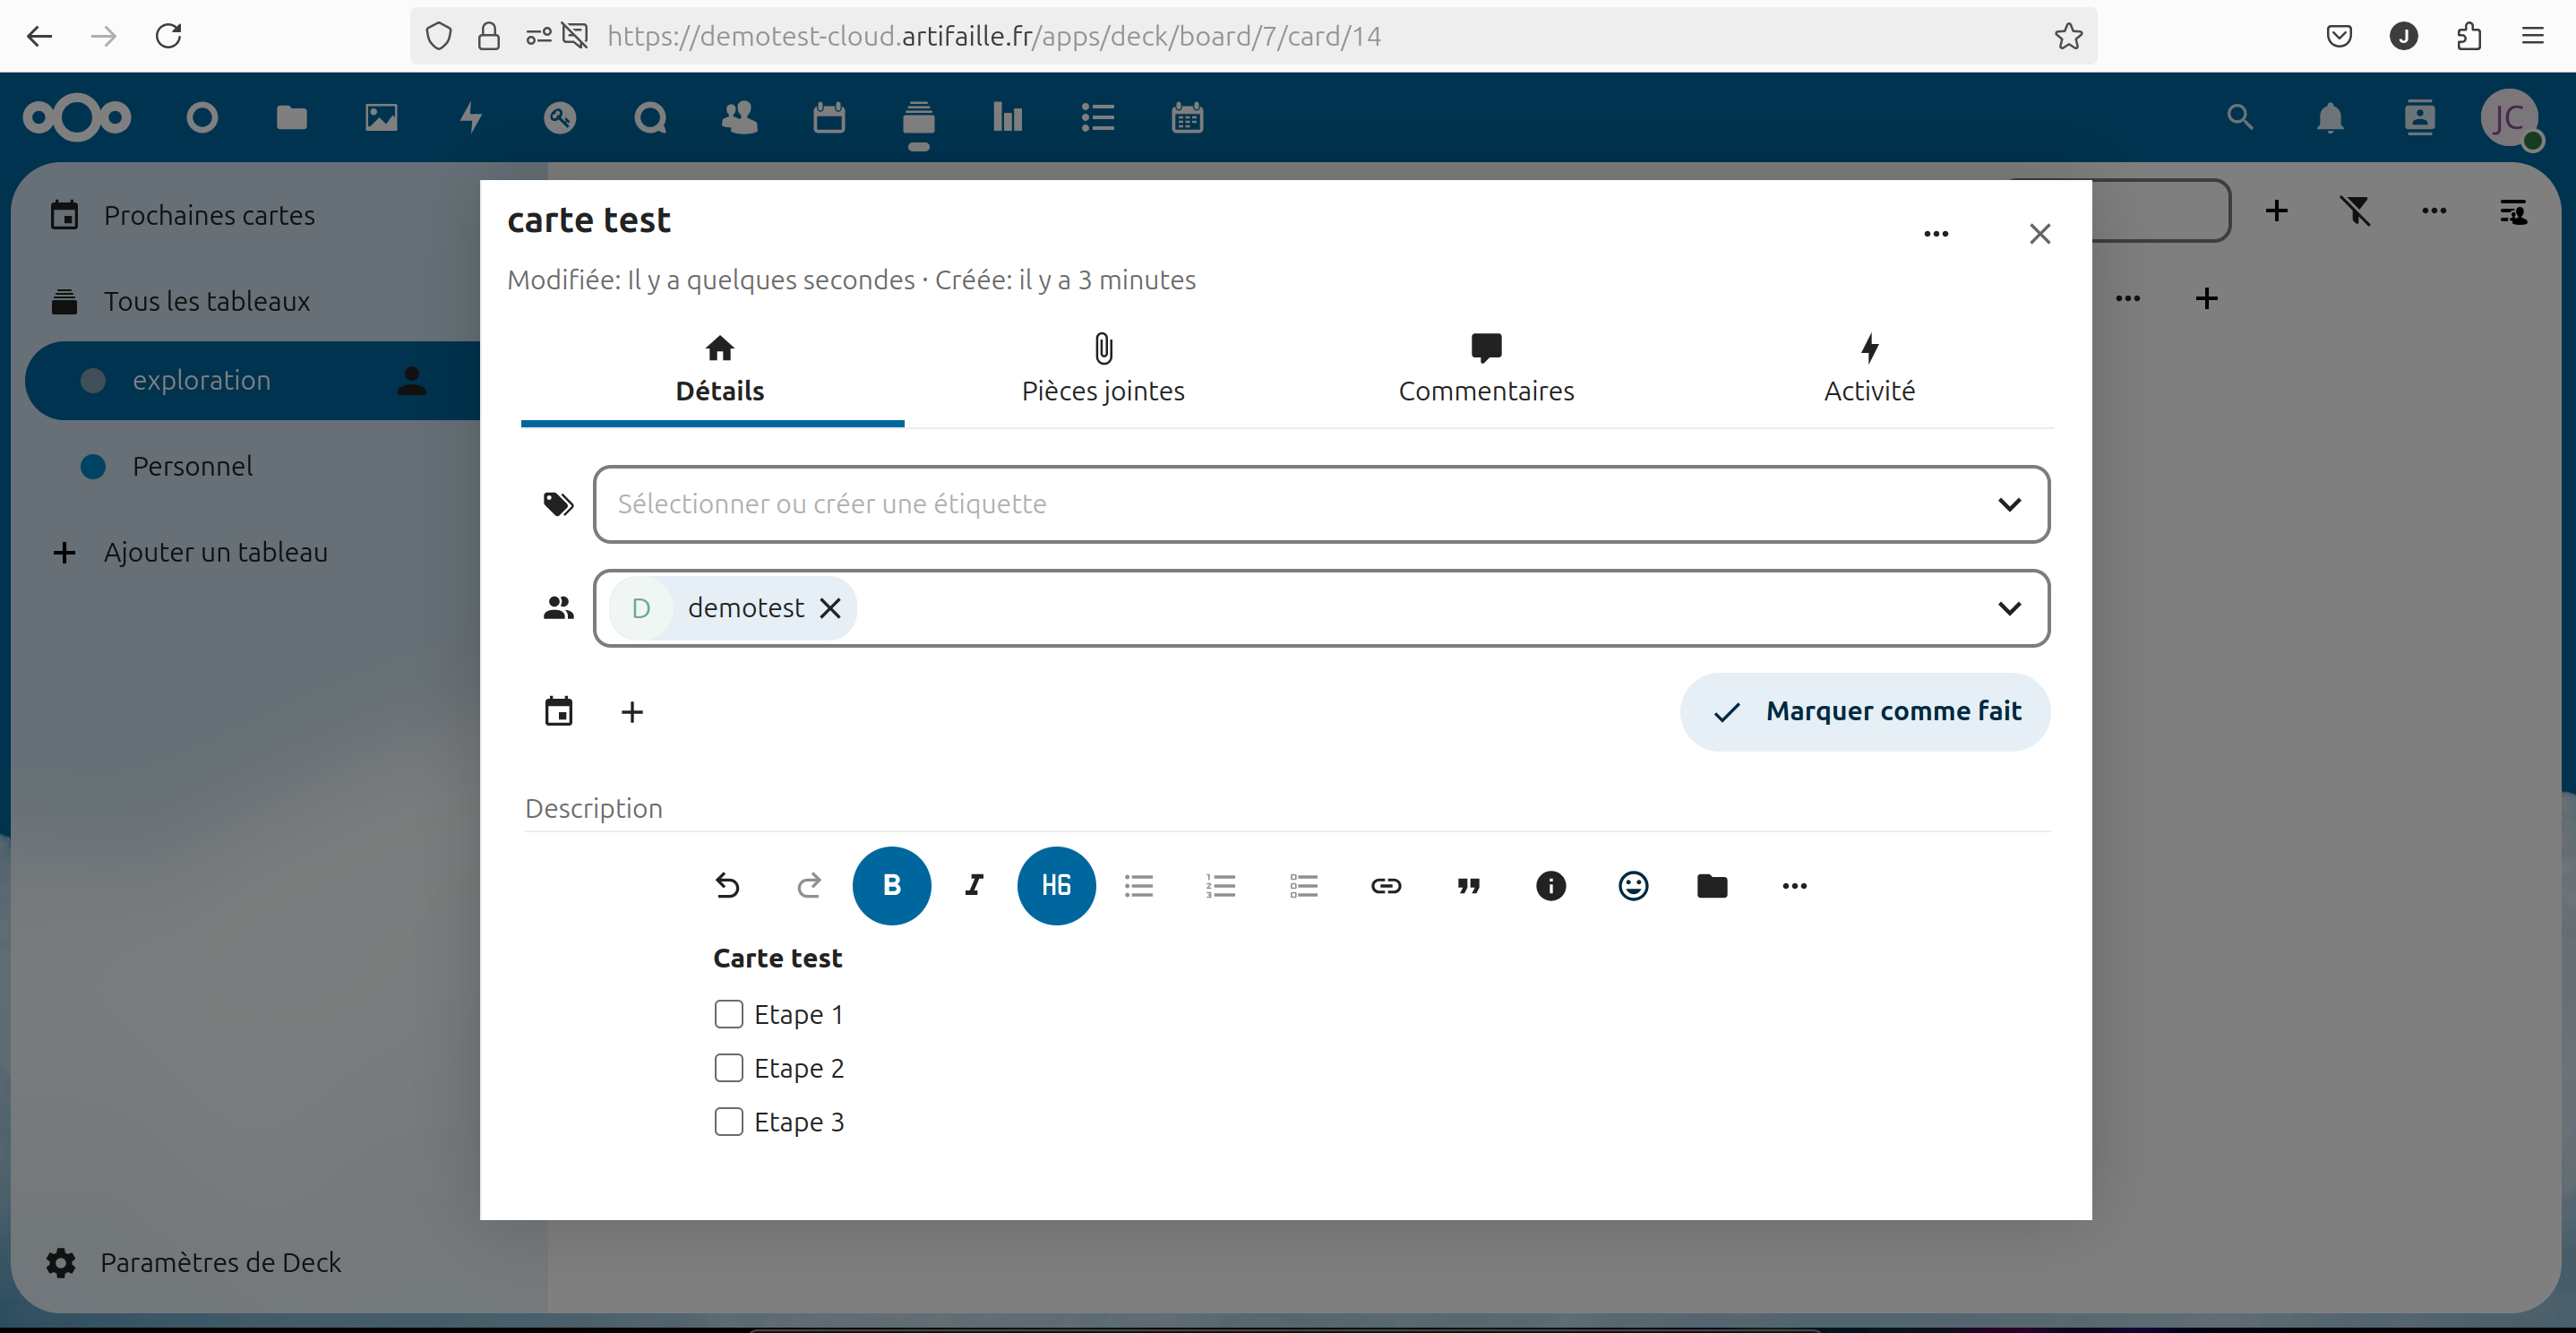Click Marquer comme fait button
Image resolution: width=2576 pixels, height=1333 pixels.
(x=1865, y=711)
